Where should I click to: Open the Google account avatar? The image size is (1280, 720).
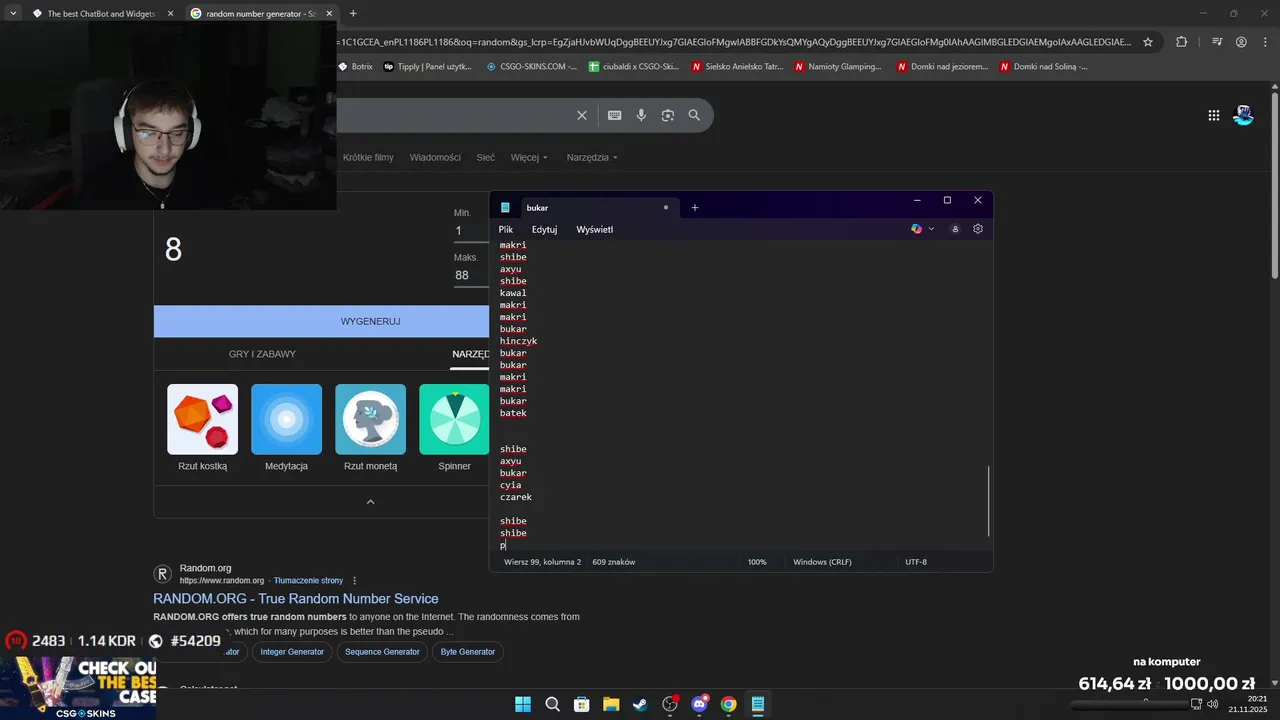point(1243,115)
